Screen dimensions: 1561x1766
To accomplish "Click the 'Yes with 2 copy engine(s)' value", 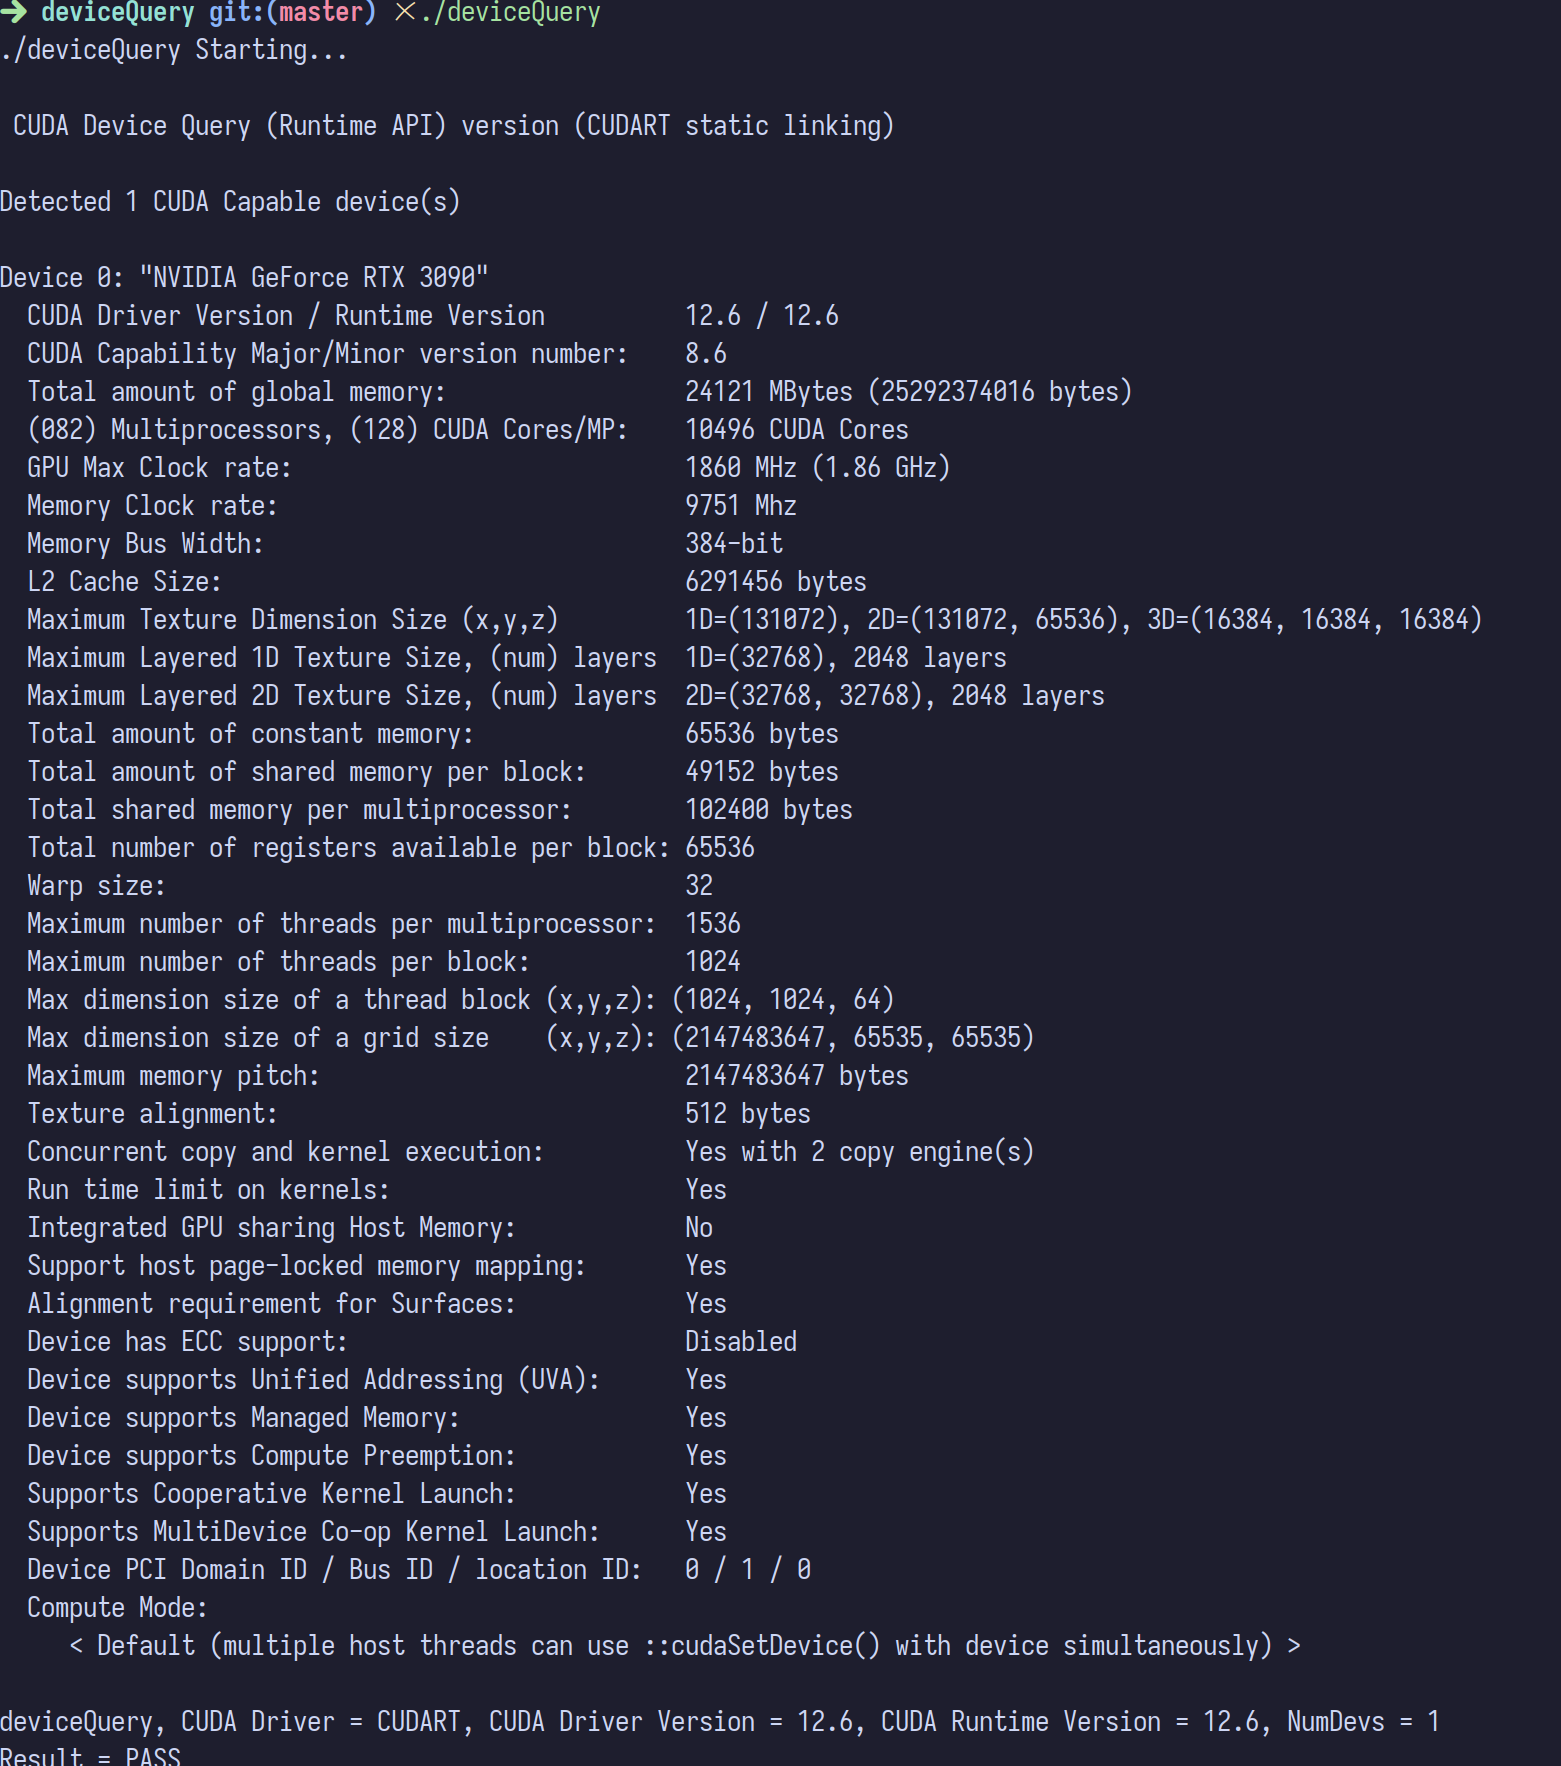I will (x=859, y=1151).
